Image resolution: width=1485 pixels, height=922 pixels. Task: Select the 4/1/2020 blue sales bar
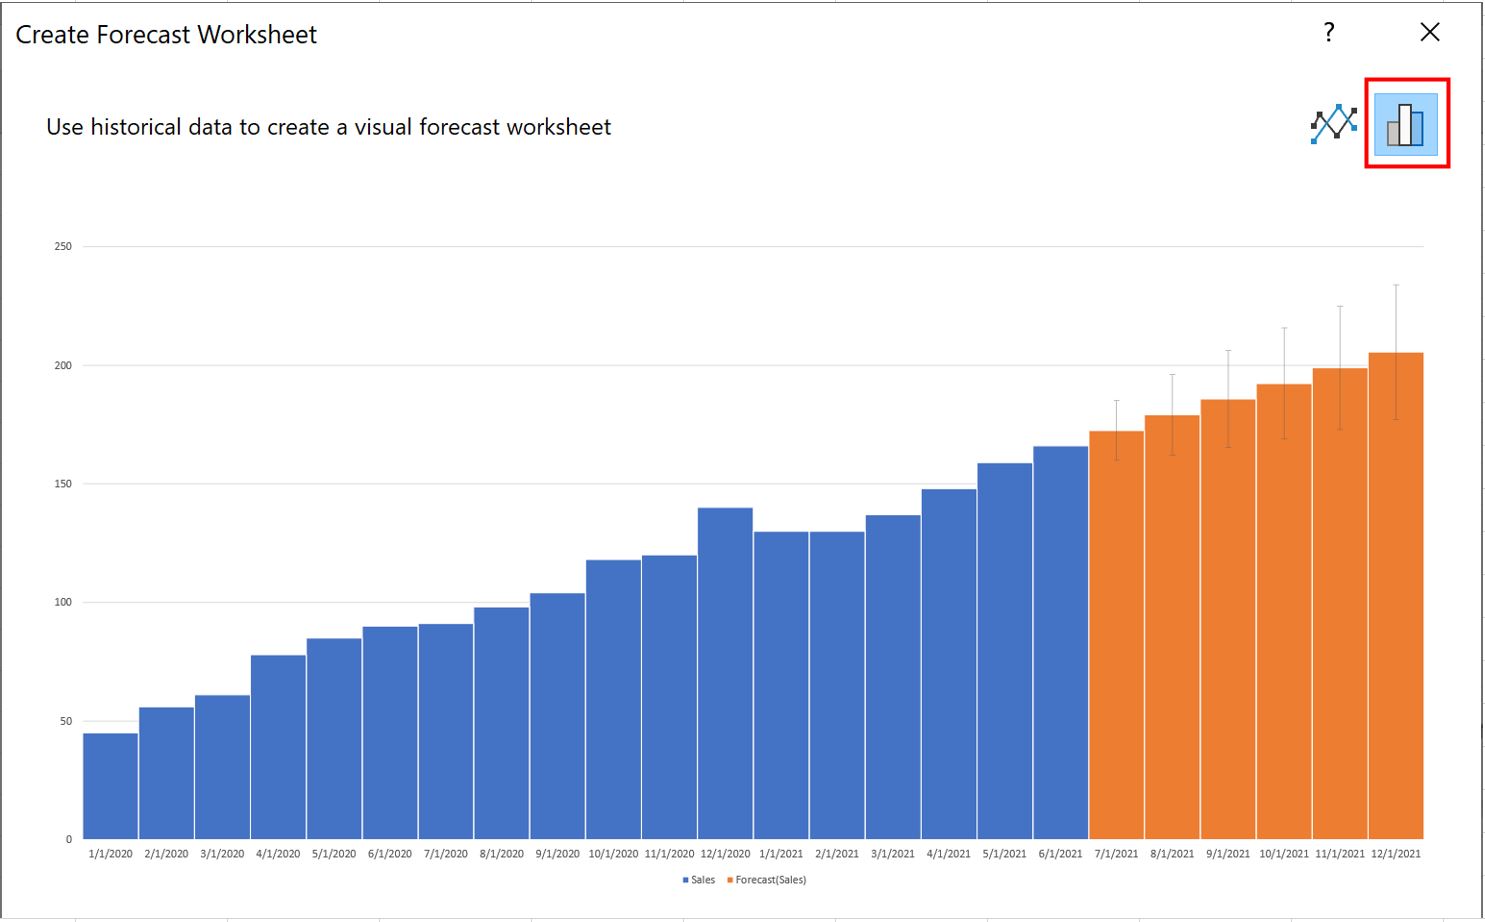(x=278, y=747)
